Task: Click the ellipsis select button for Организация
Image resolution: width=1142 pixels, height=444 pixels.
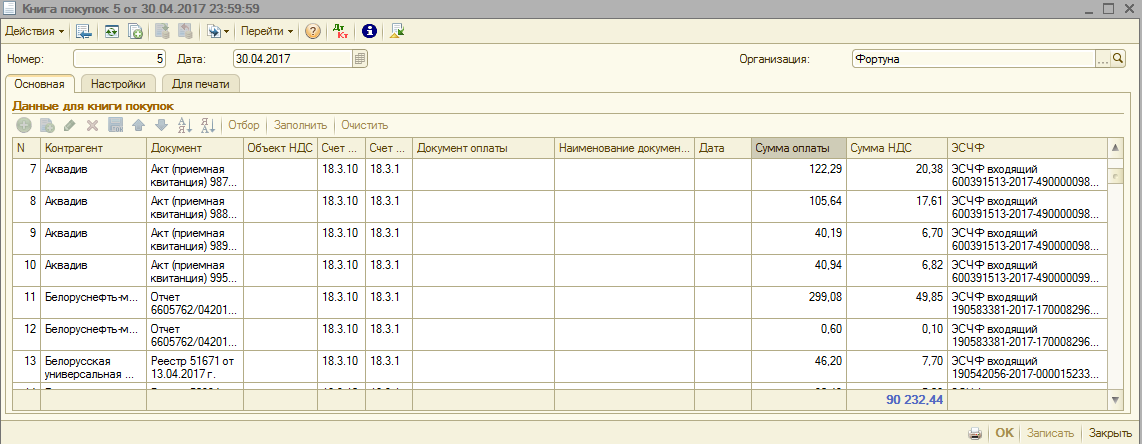Action: (x=1103, y=59)
